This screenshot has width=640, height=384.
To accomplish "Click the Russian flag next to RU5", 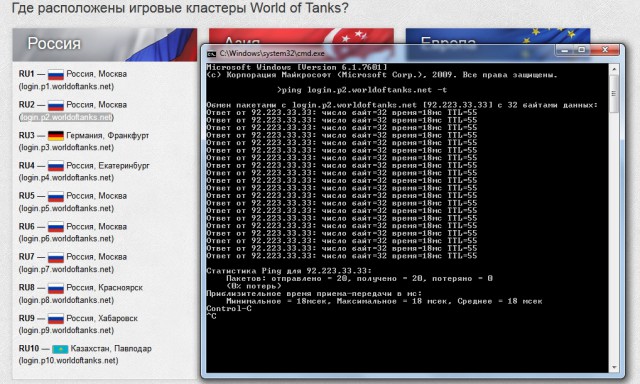I will [x=56, y=196].
